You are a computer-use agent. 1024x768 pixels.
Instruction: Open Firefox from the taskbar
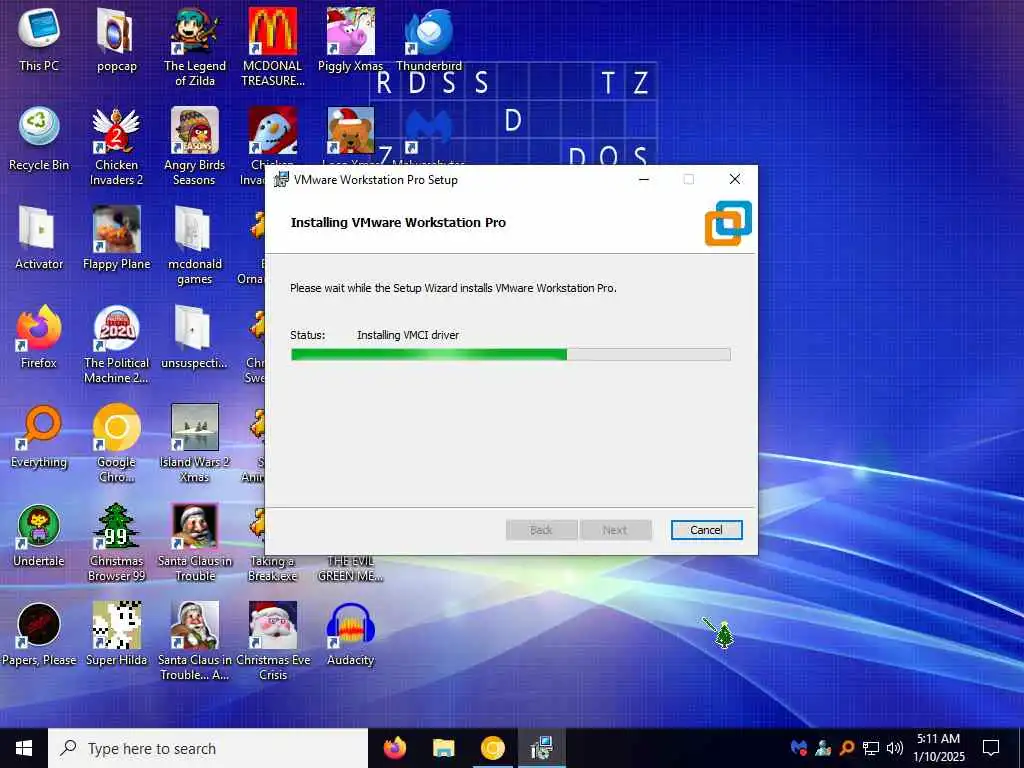click(394, 748)
